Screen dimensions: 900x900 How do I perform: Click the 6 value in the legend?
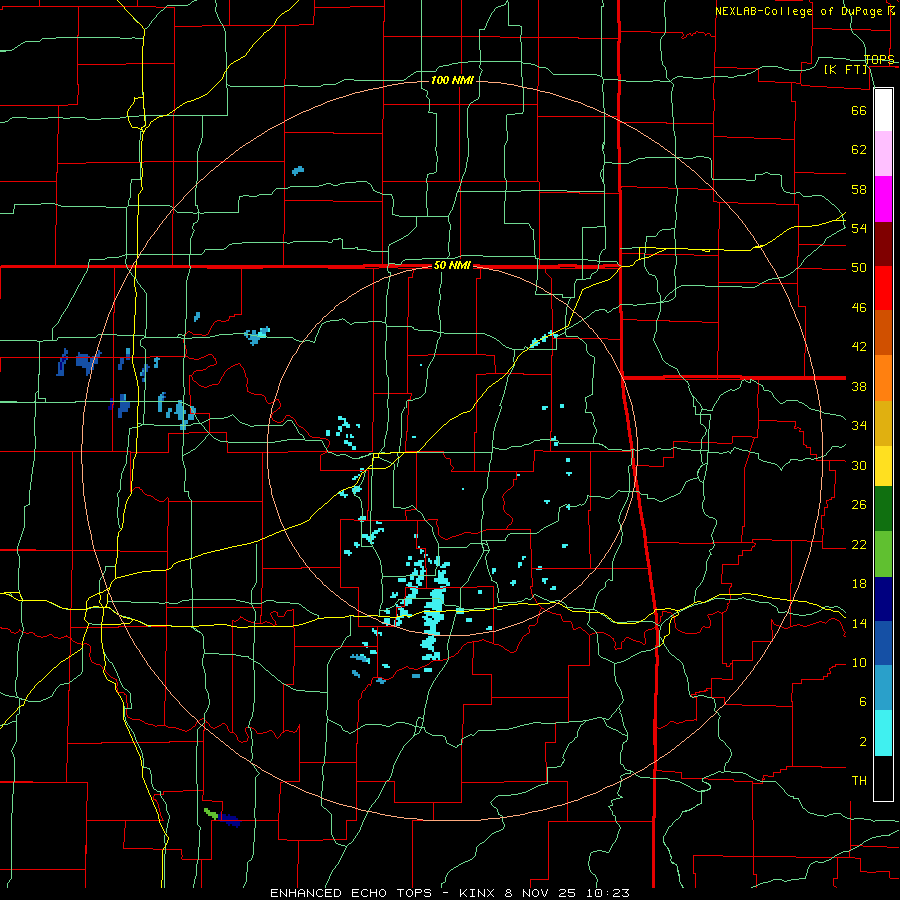(x=862, y=702)
